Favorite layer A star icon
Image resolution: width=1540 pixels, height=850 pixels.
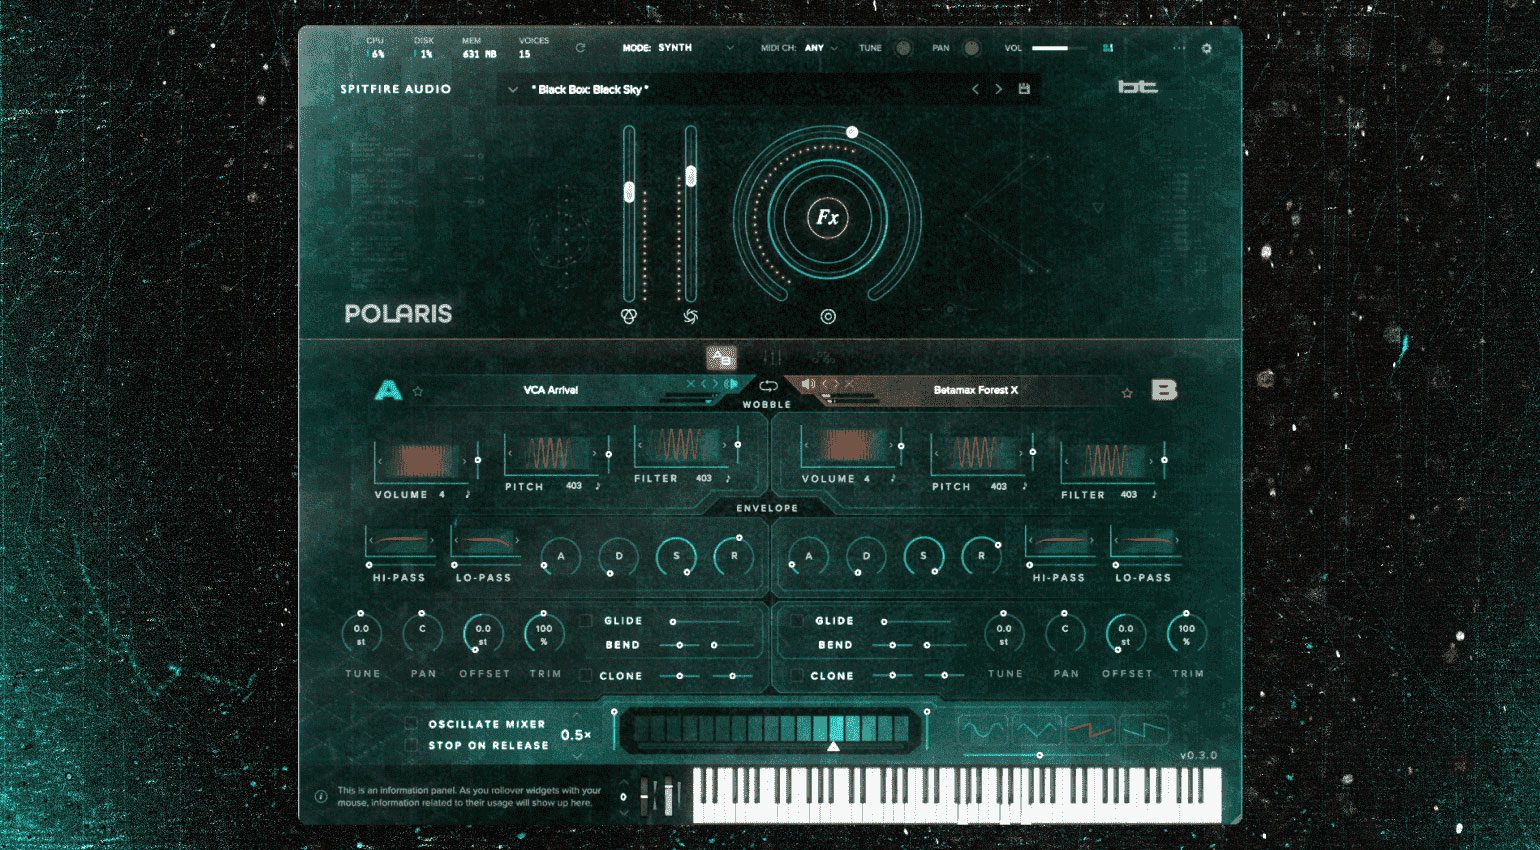(x=418, y=391)
